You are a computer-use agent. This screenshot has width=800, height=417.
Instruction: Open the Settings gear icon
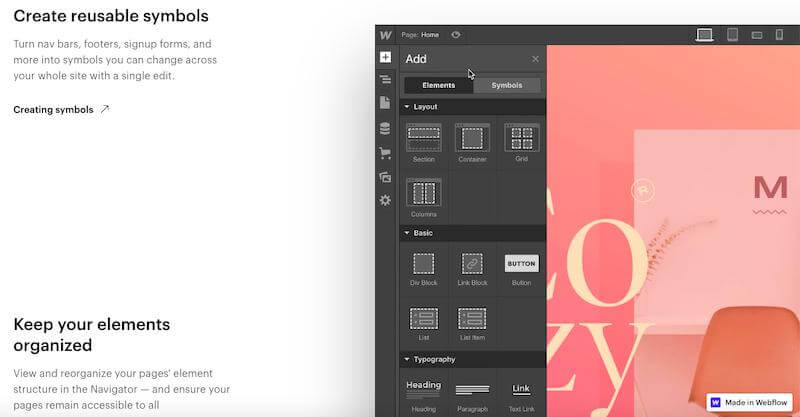[385, 200]
